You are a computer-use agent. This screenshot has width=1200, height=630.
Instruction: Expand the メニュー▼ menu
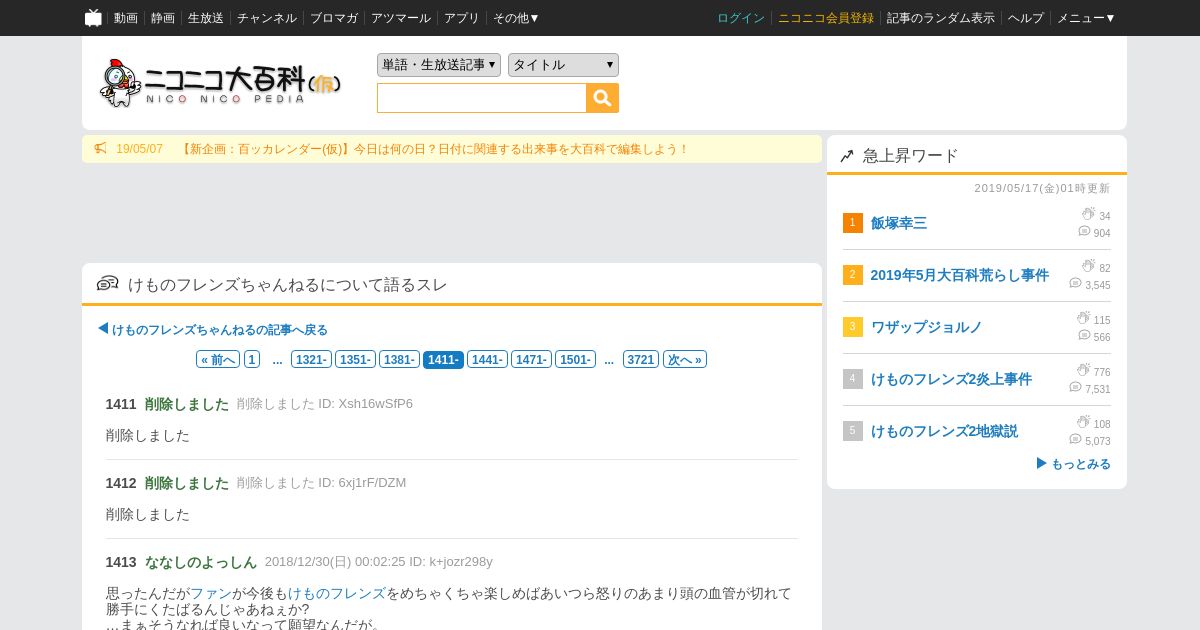point(1086,18)
